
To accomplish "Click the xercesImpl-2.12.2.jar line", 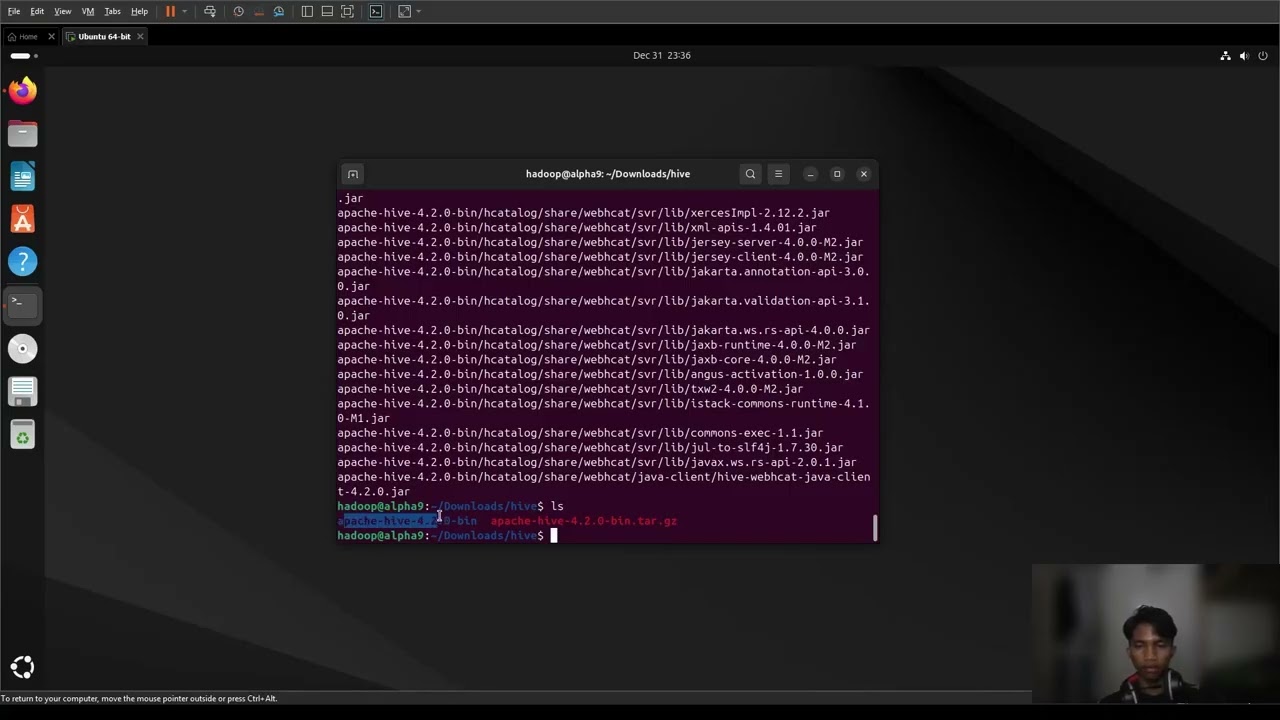I will [x=583, y=213].
